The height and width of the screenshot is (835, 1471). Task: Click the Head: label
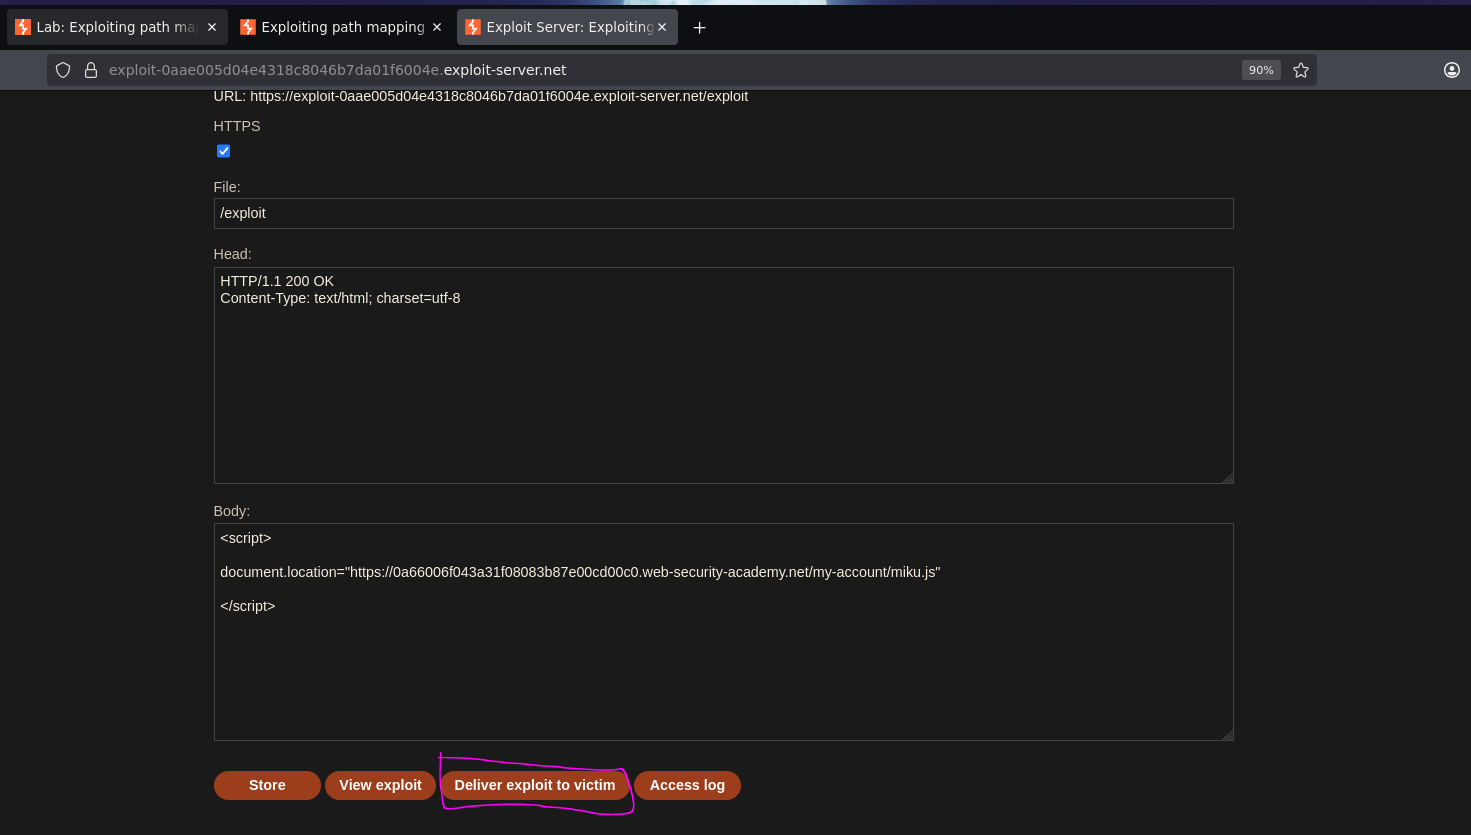[233, 254]
